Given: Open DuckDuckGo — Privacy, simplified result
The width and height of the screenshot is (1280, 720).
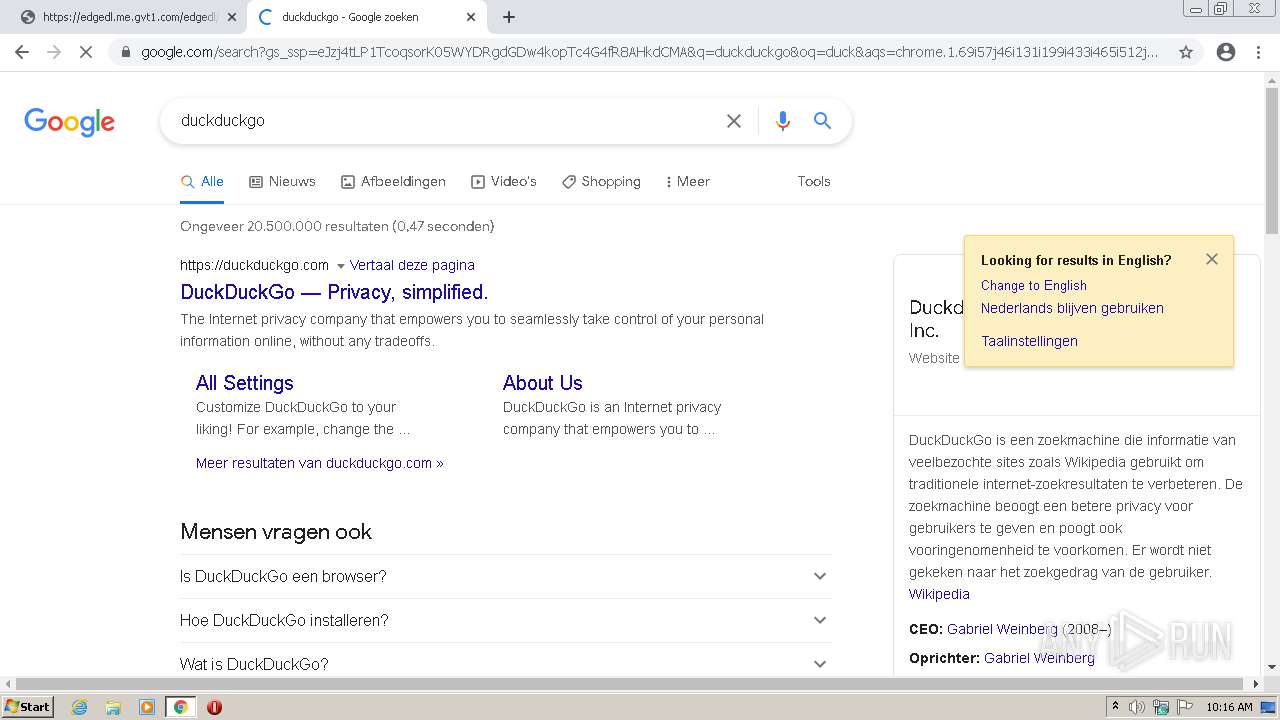Looking at the screenshot, I should pyautogui.click(x=334, y=292).
